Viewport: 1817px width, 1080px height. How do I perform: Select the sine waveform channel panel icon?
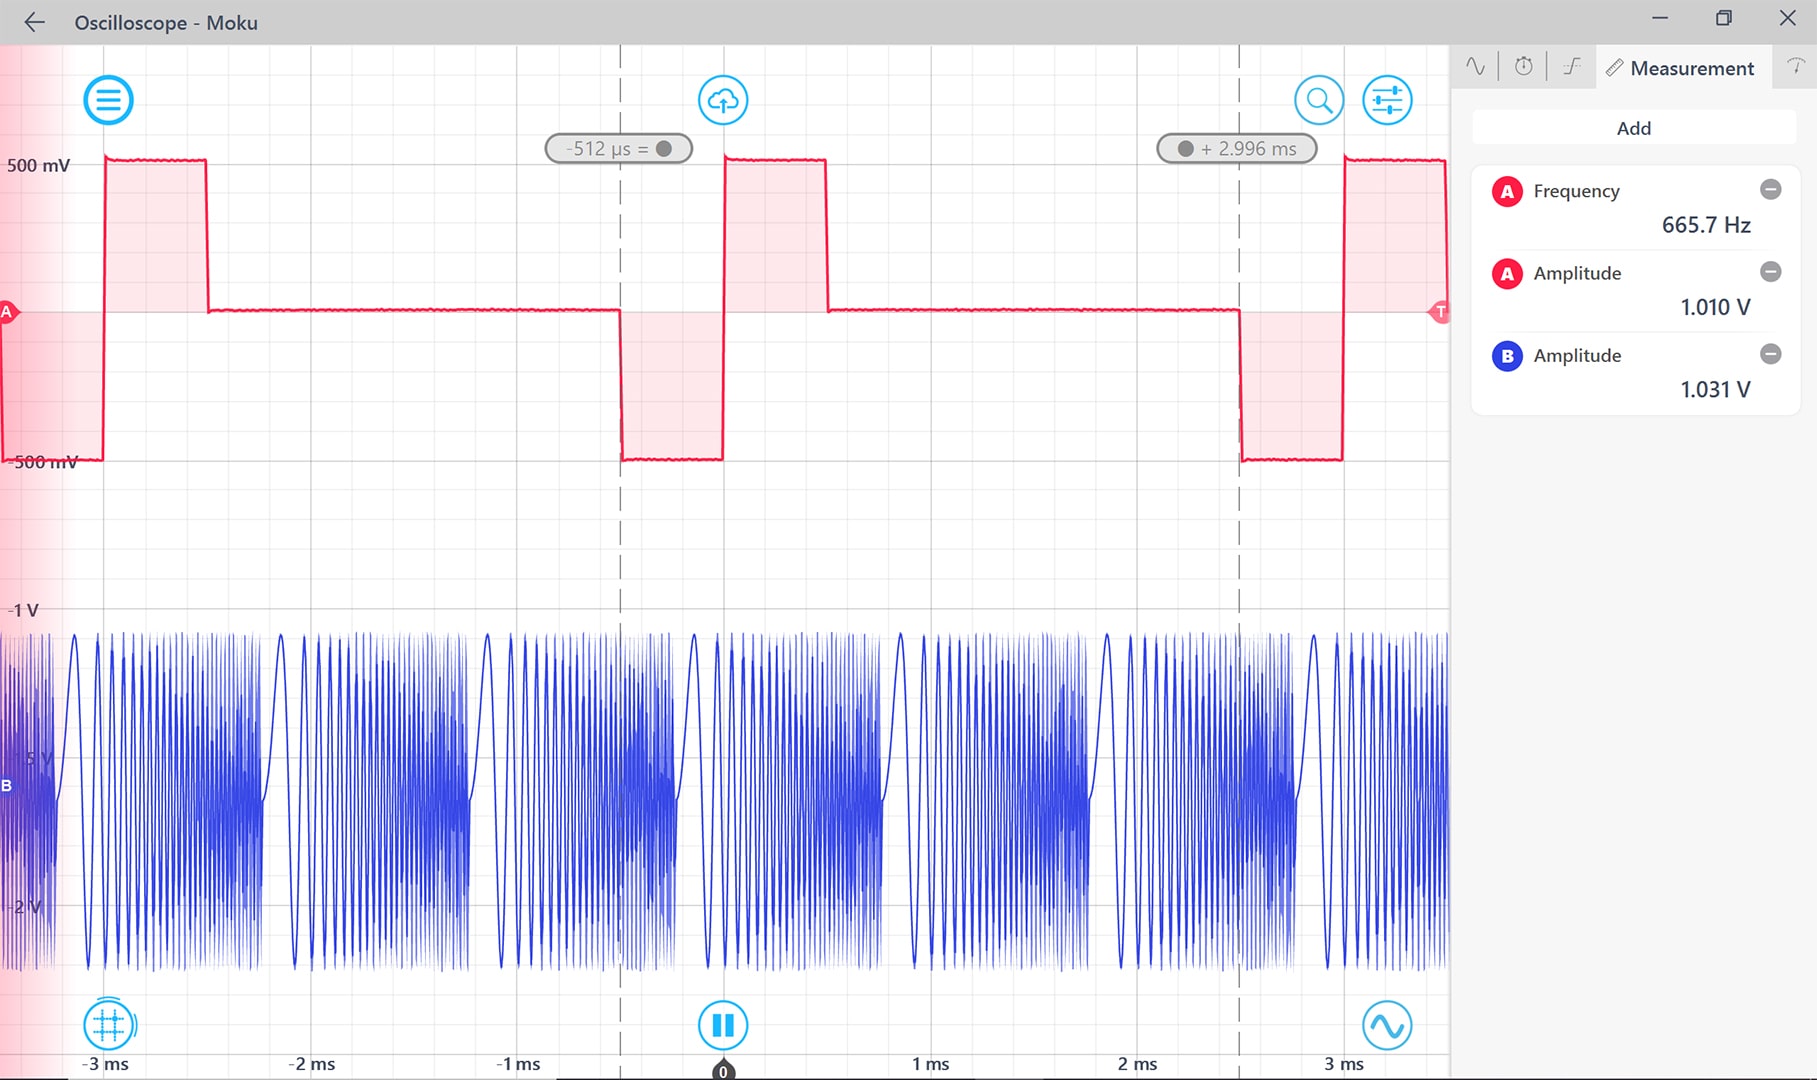click(1474, 66)
